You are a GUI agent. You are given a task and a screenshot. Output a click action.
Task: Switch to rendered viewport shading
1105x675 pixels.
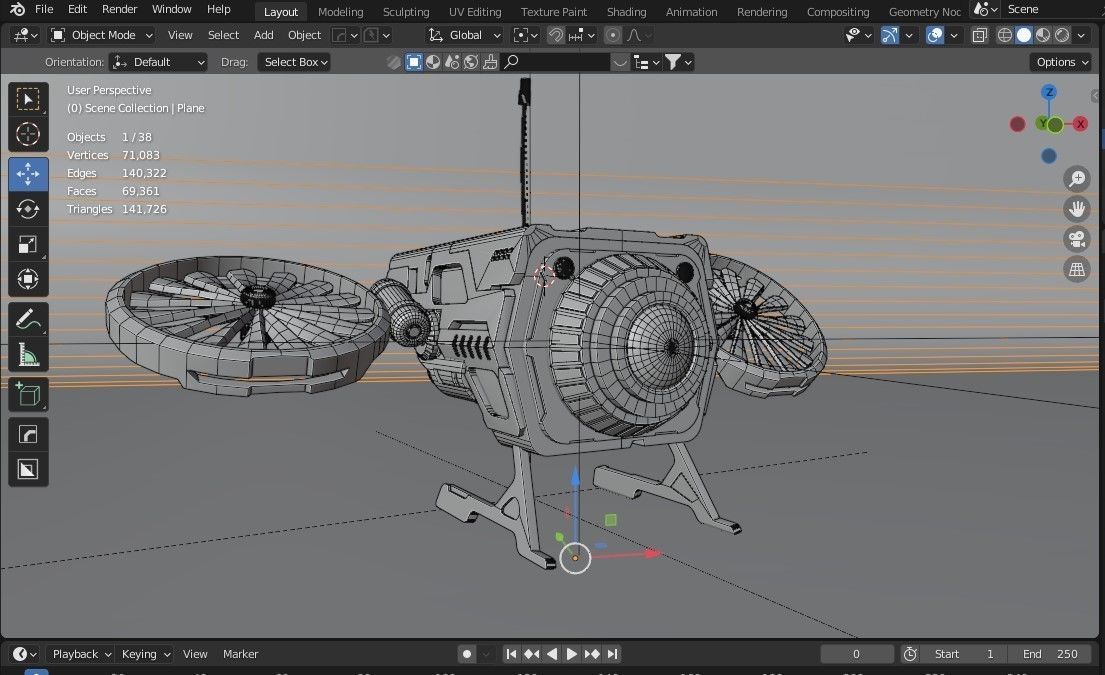pos(1062,35)
